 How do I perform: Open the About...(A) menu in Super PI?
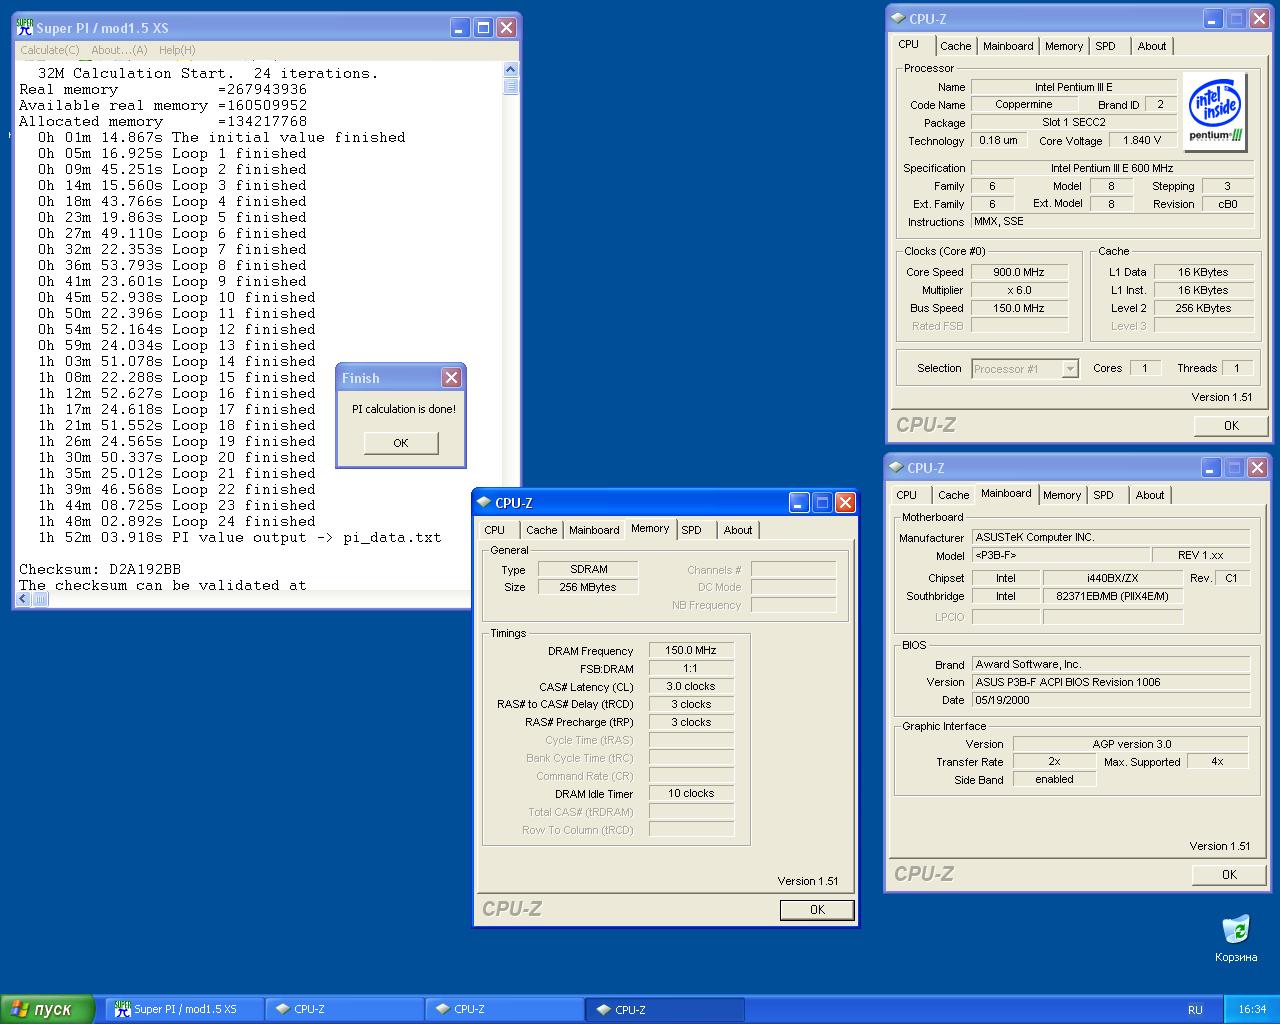(x=119, y=50)
